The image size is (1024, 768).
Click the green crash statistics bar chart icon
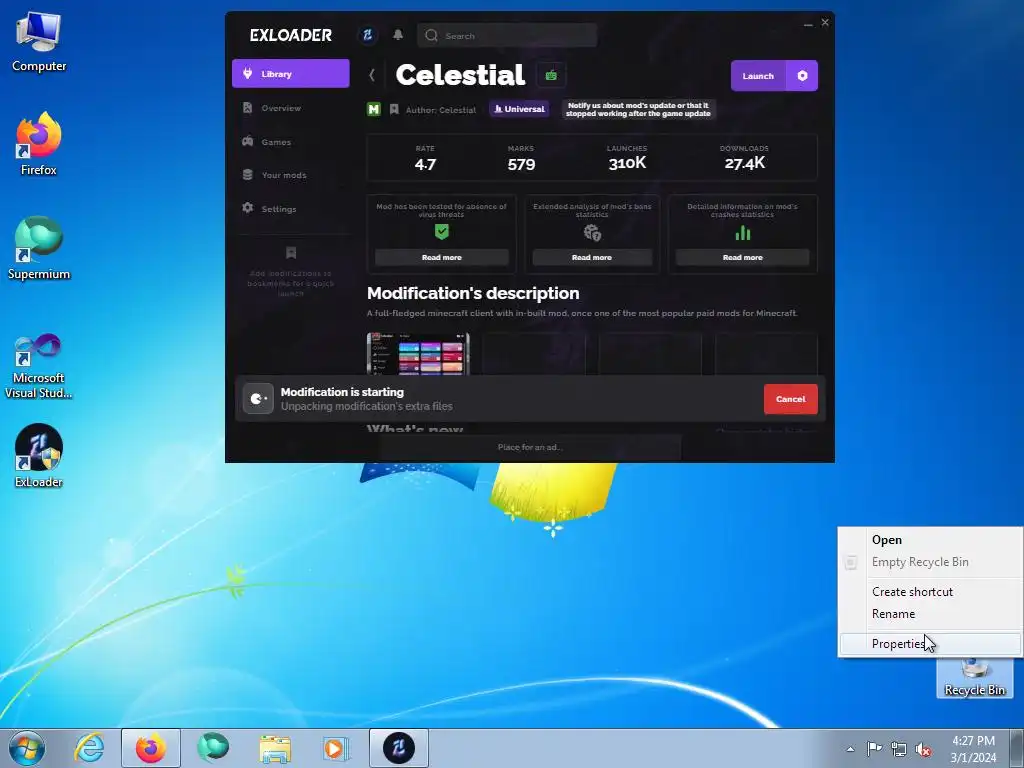pyautogui.click(x=743, y=232)
